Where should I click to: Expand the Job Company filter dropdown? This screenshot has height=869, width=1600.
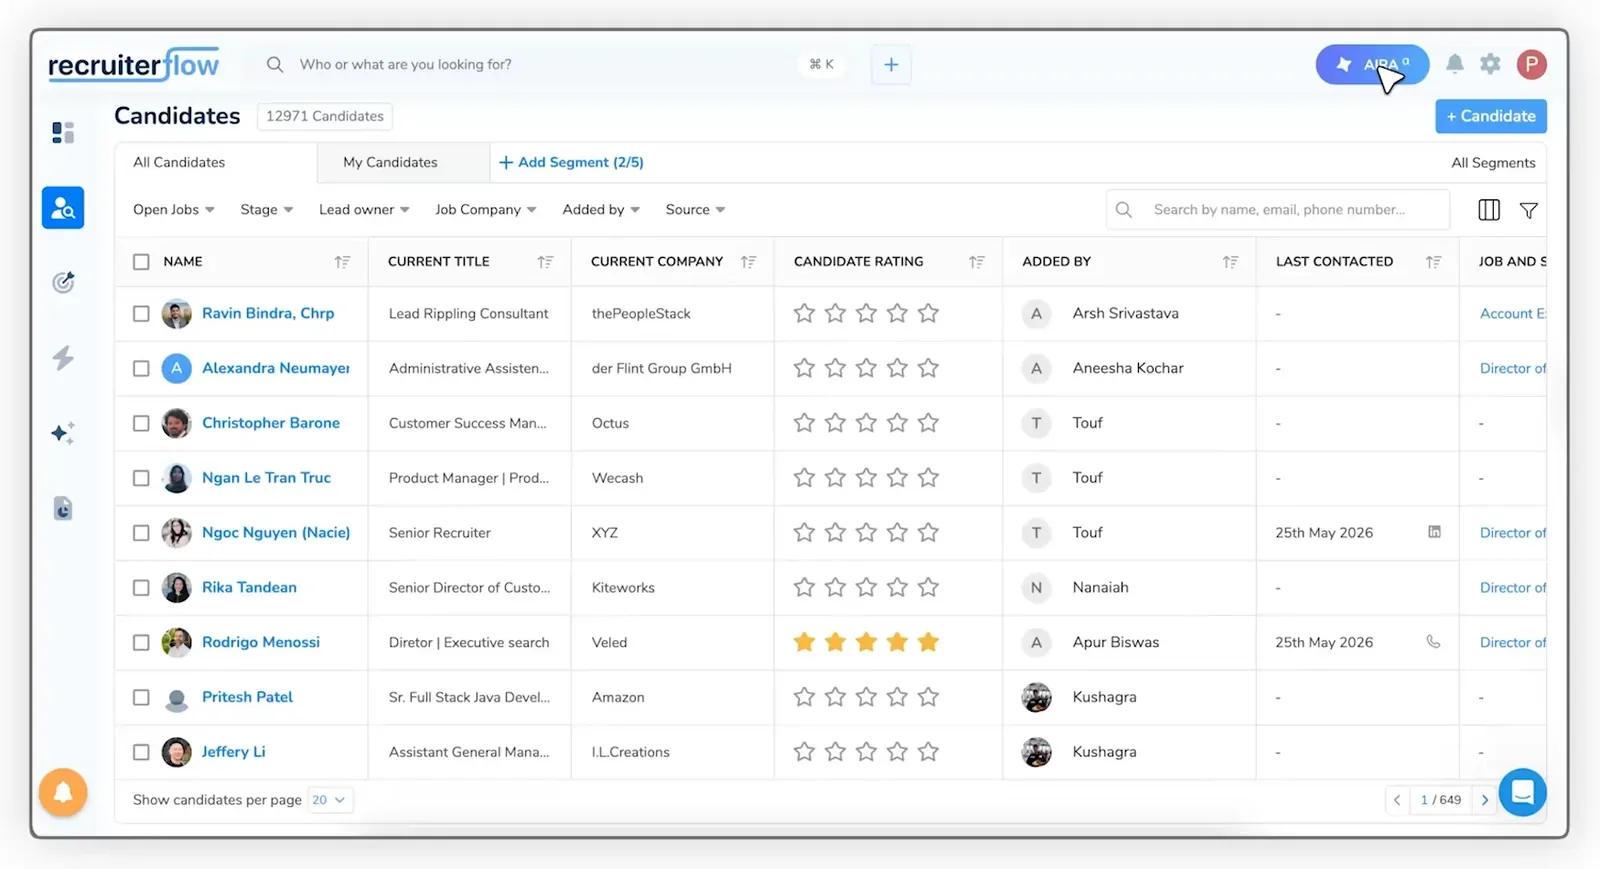tap(486, 210)
